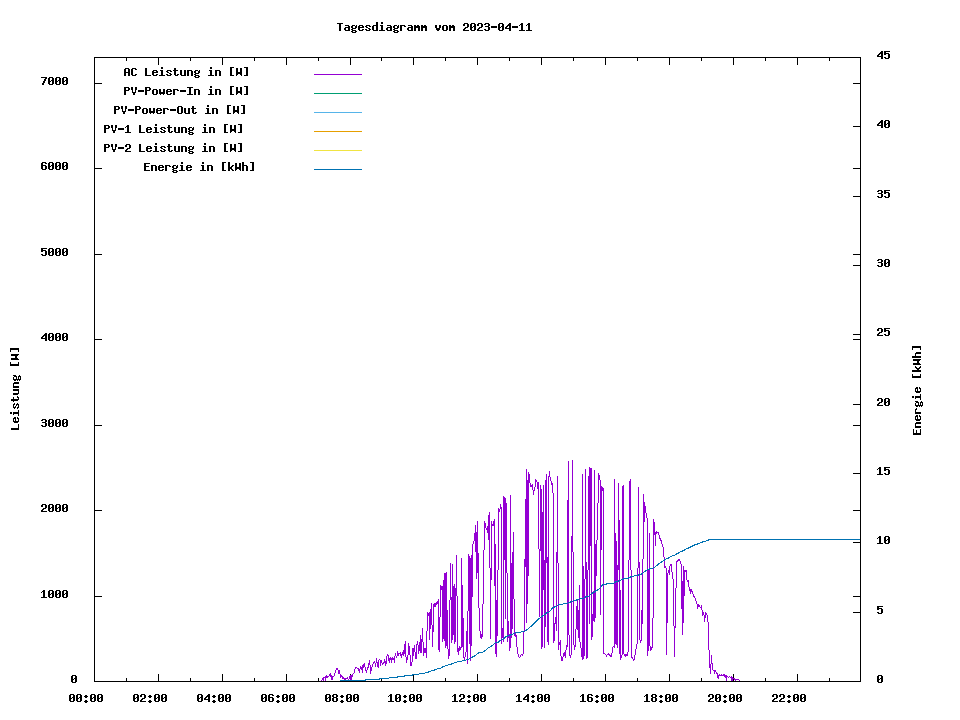
Task: Select the 20:00 time axis label
Action: click(x=725, y=698)
